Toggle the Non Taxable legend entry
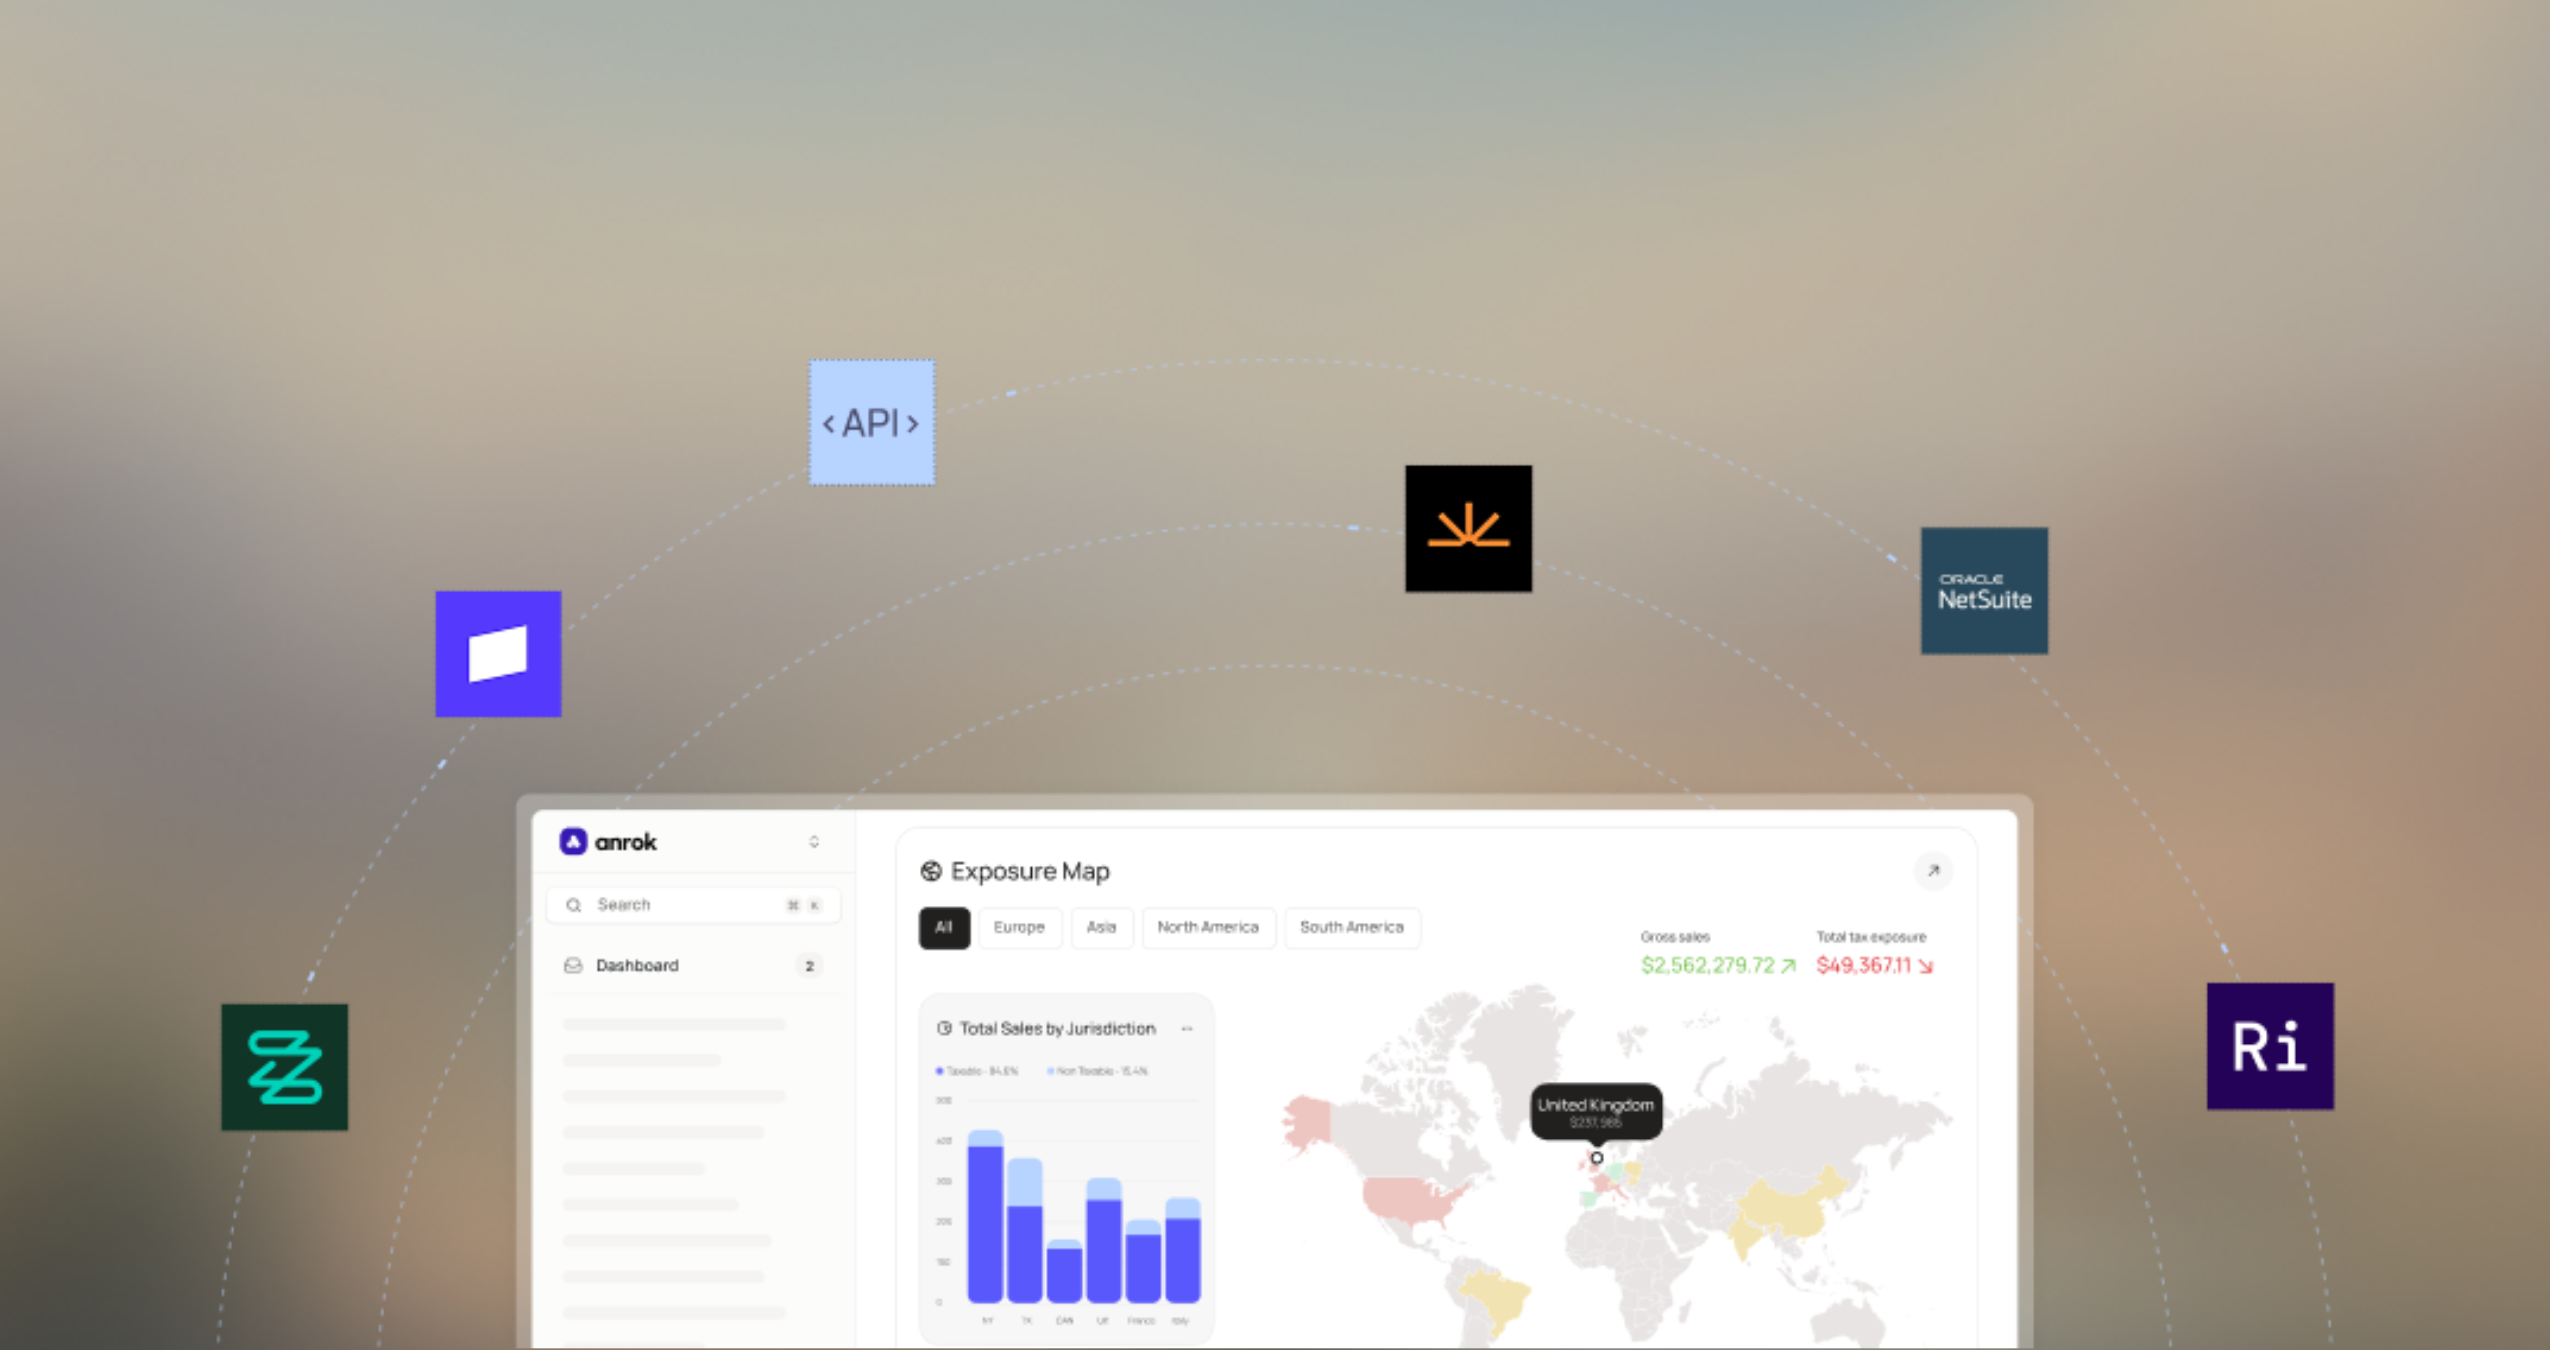Screen dimensions: 2550x1350 point(1097,1071)
